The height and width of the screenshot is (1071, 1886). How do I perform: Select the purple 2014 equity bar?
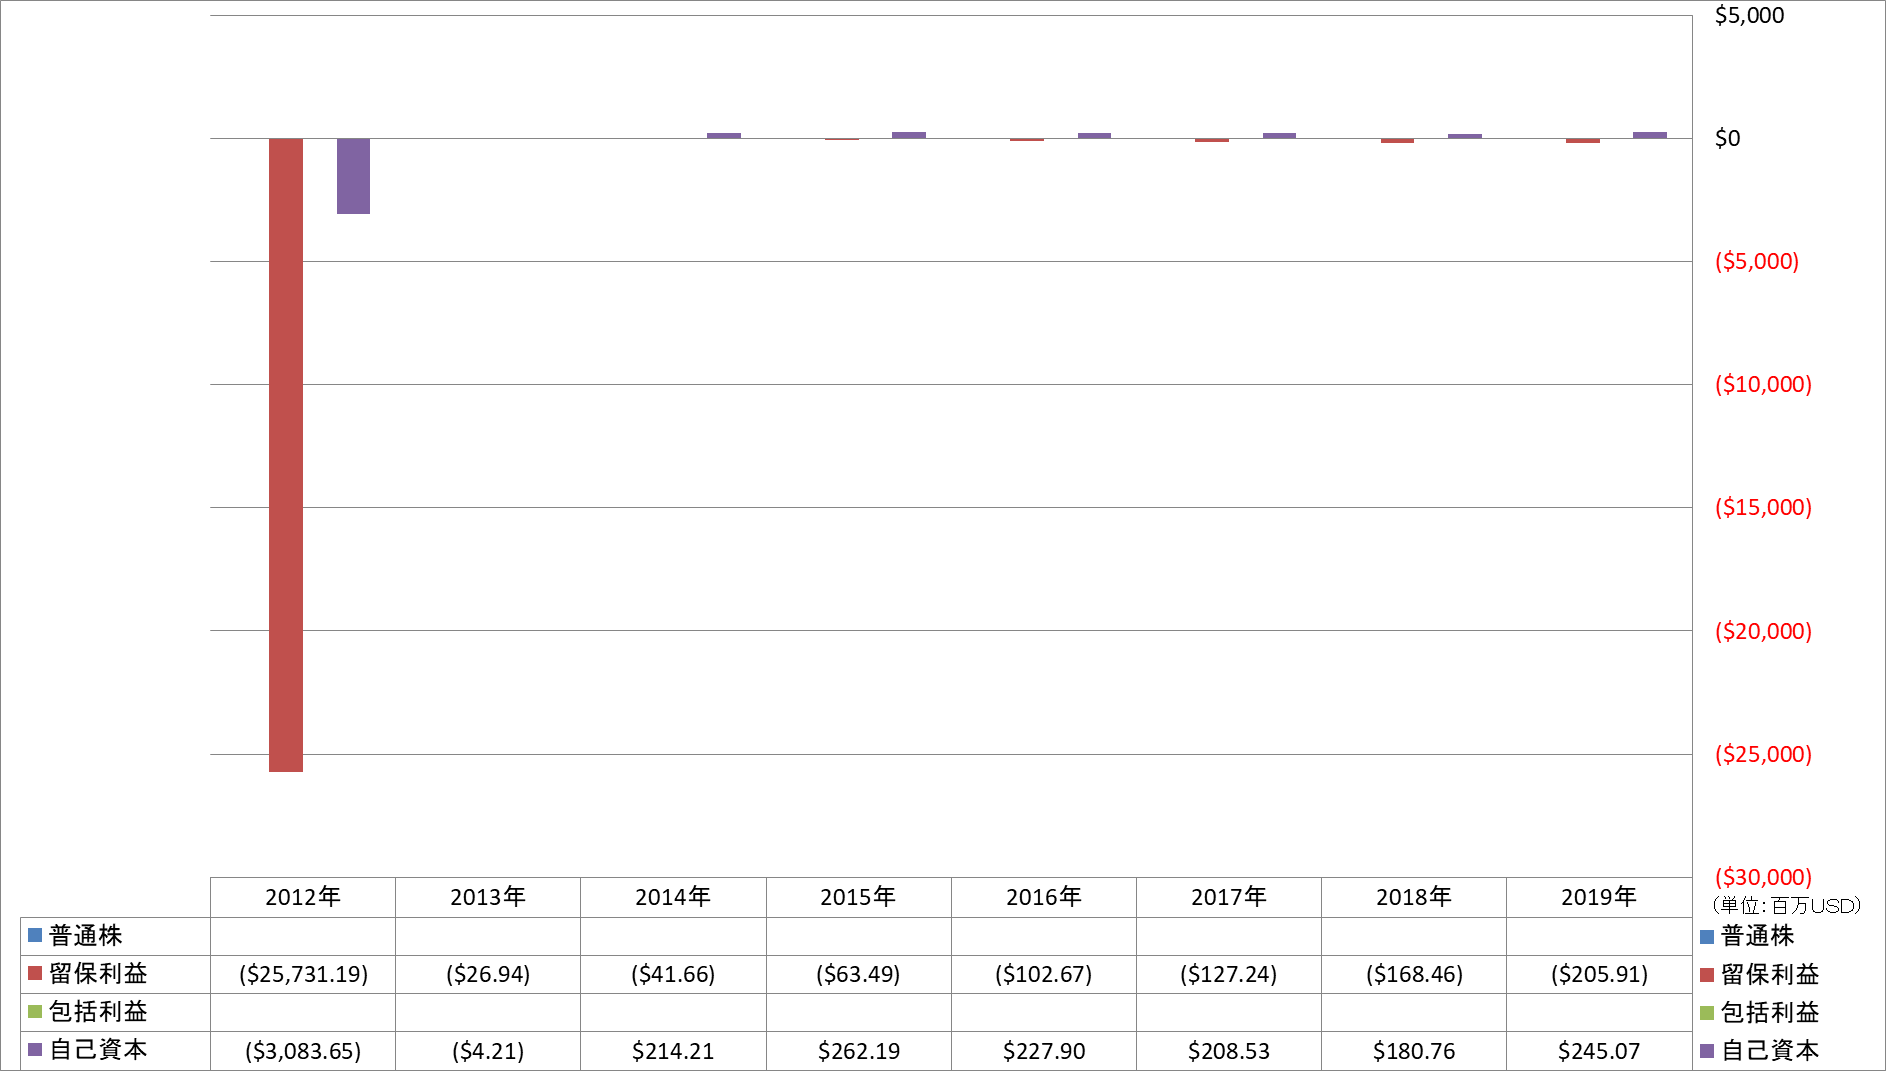pyautogui.click(x=724, y=135)
